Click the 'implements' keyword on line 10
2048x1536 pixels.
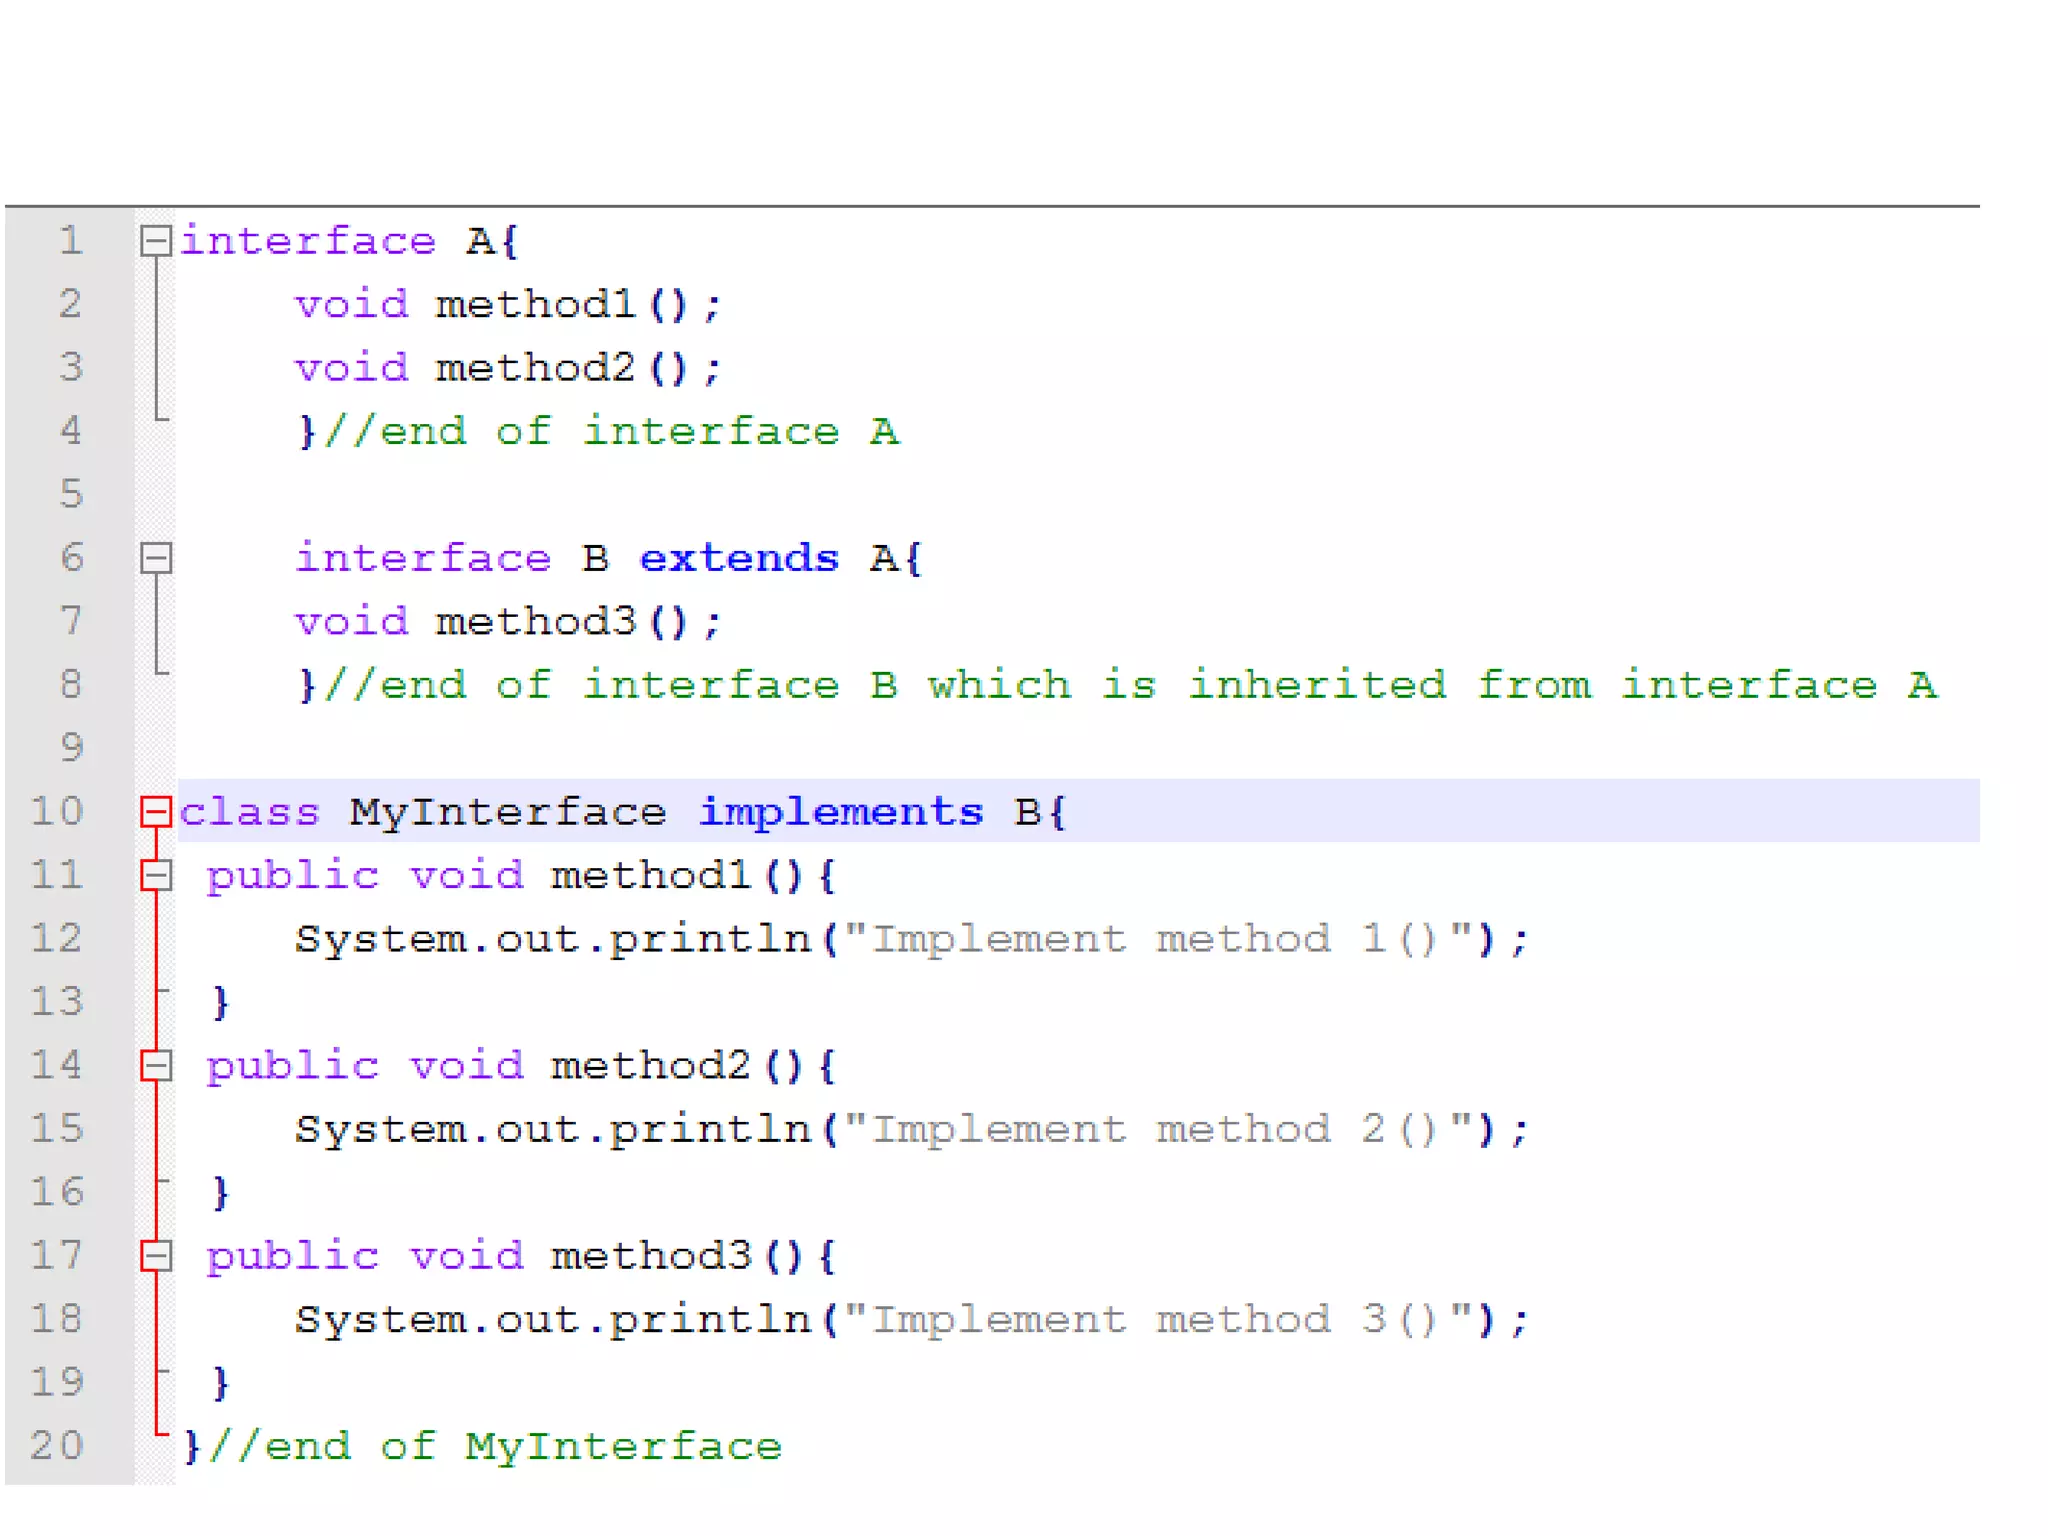click(840, 811)
